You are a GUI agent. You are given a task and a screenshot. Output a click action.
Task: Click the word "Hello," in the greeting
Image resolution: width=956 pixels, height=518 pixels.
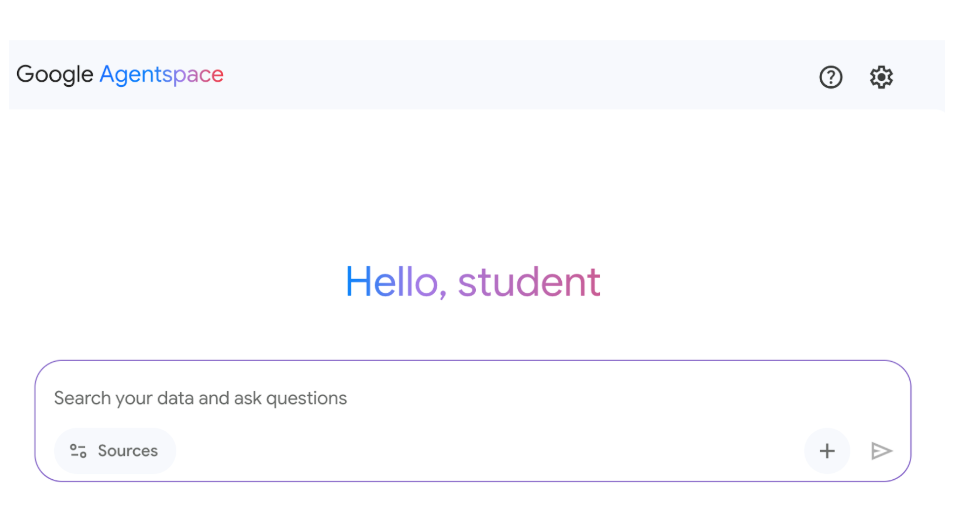click(396, 282)
